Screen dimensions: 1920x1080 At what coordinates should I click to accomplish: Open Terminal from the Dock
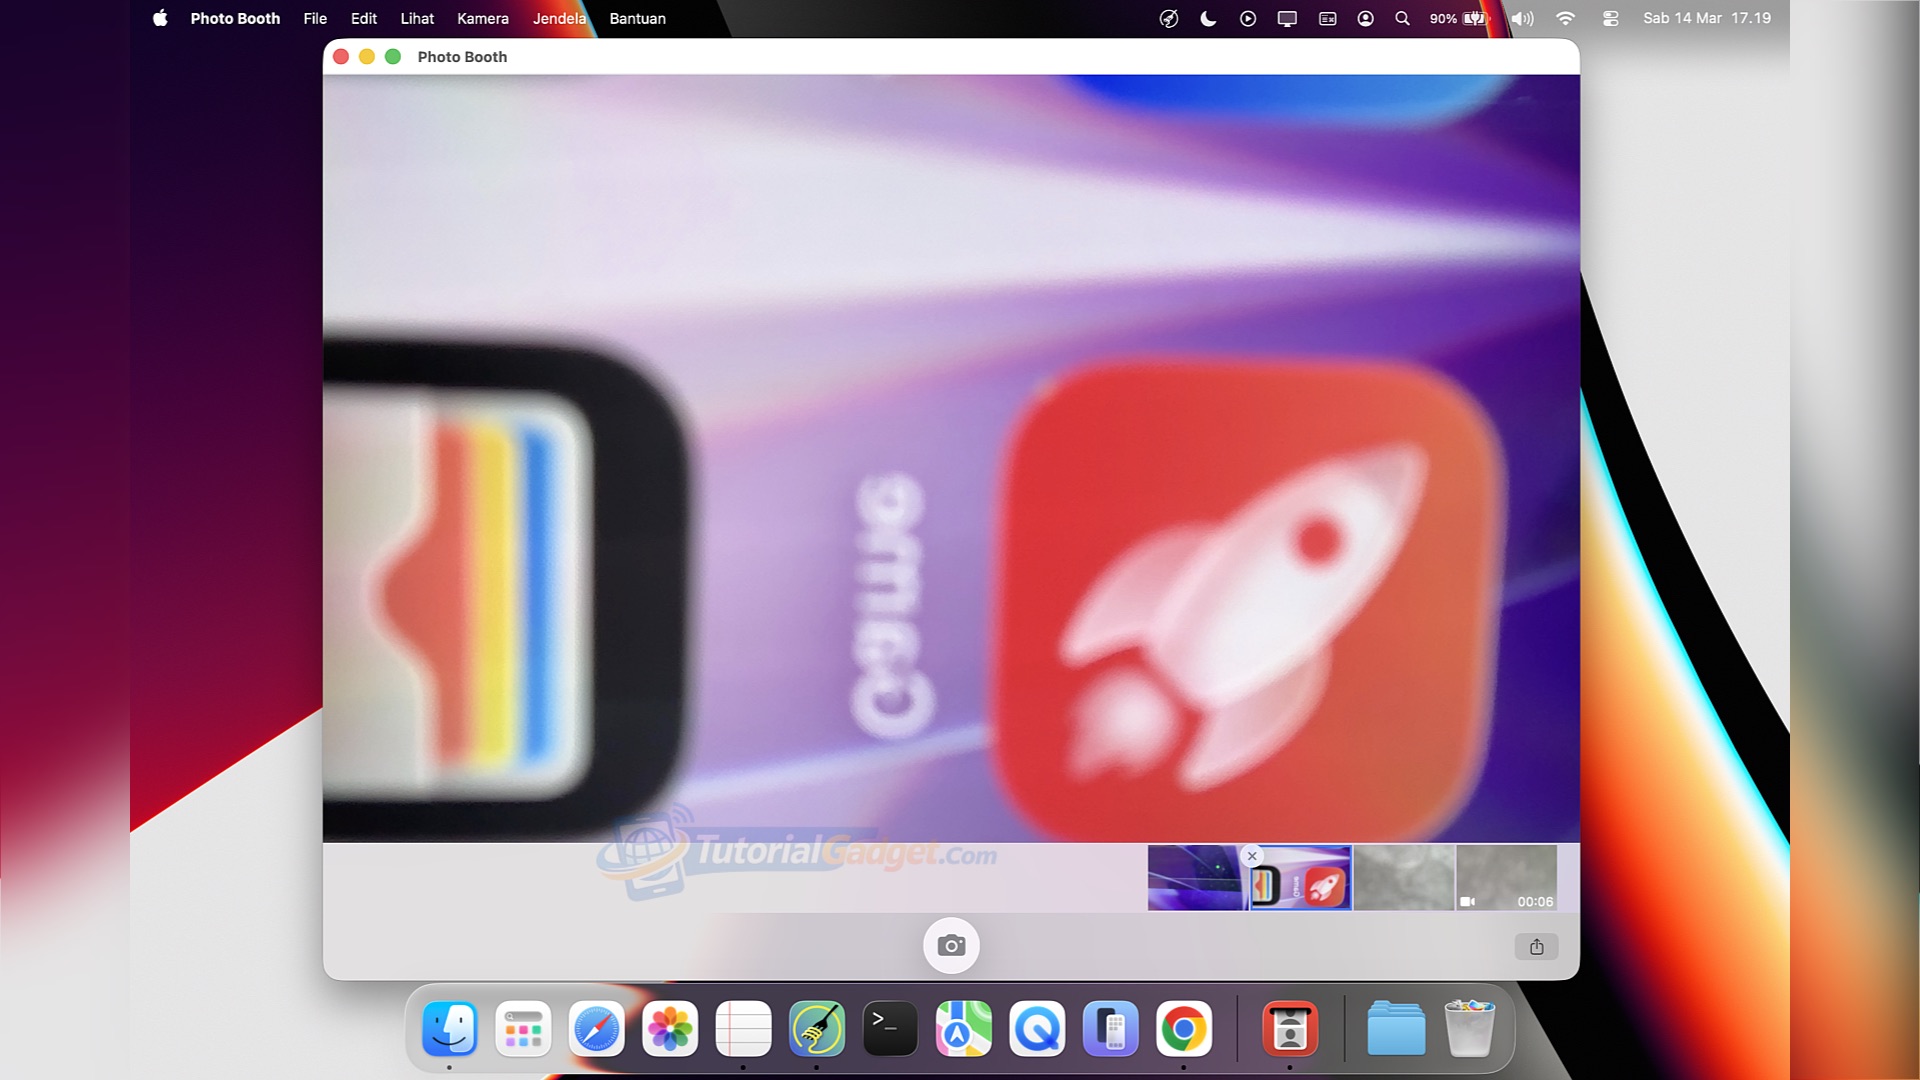click(x=890, y=1029)
